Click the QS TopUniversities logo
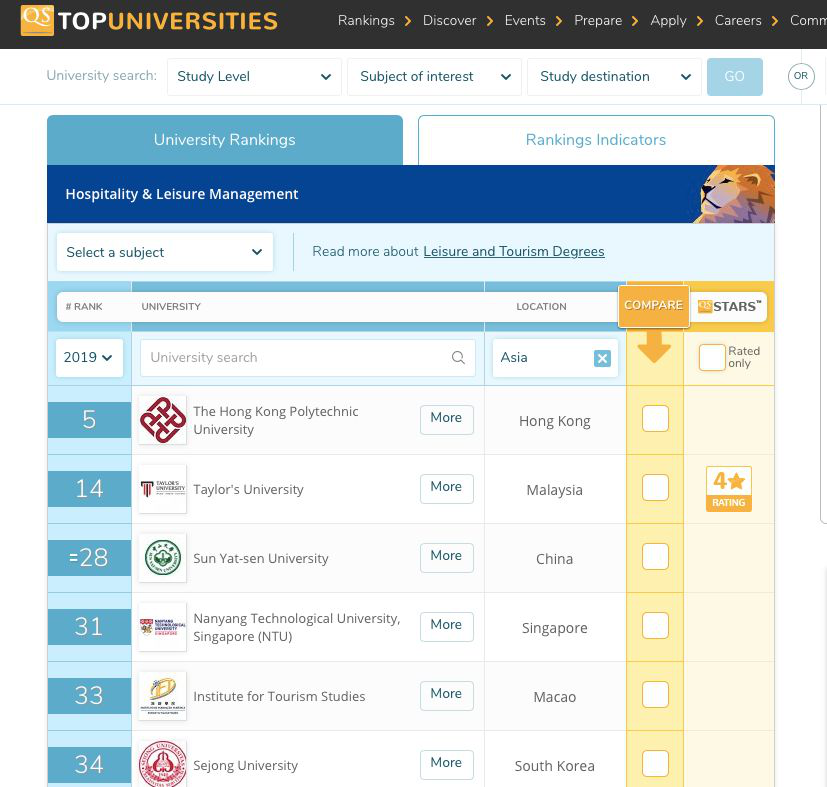Image resolution: width=827 pixels, height=787 pixels. pos(149,21)
